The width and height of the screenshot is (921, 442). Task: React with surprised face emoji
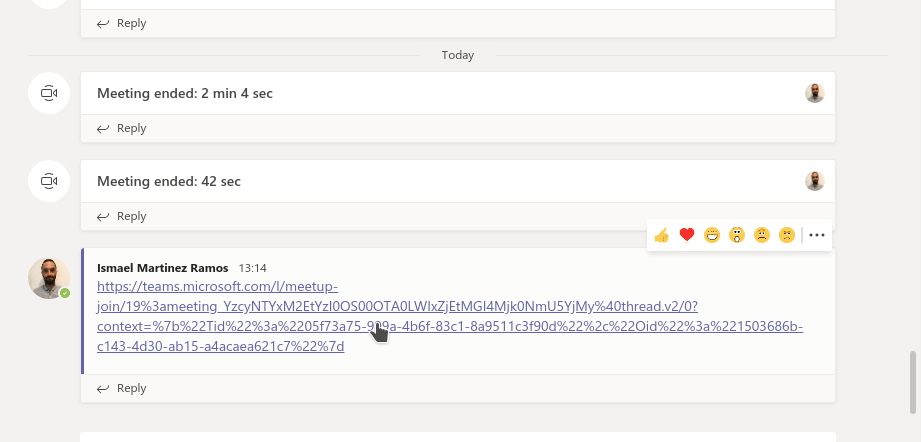[737, 235]
